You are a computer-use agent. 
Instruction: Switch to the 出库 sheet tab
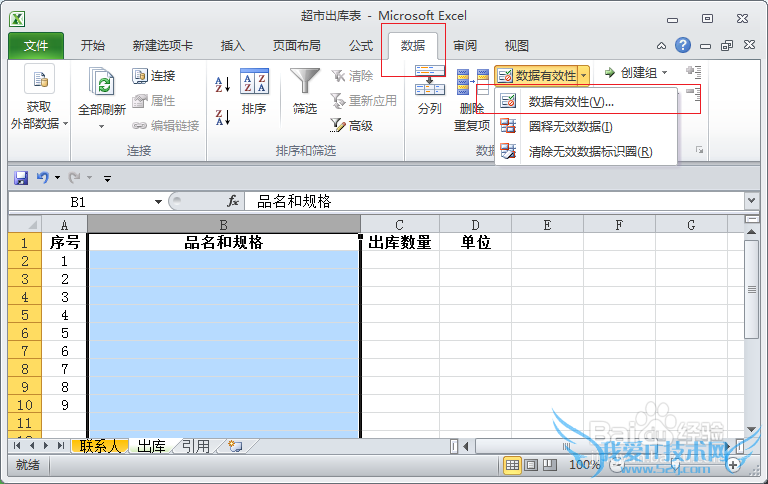tap(151, 446)
